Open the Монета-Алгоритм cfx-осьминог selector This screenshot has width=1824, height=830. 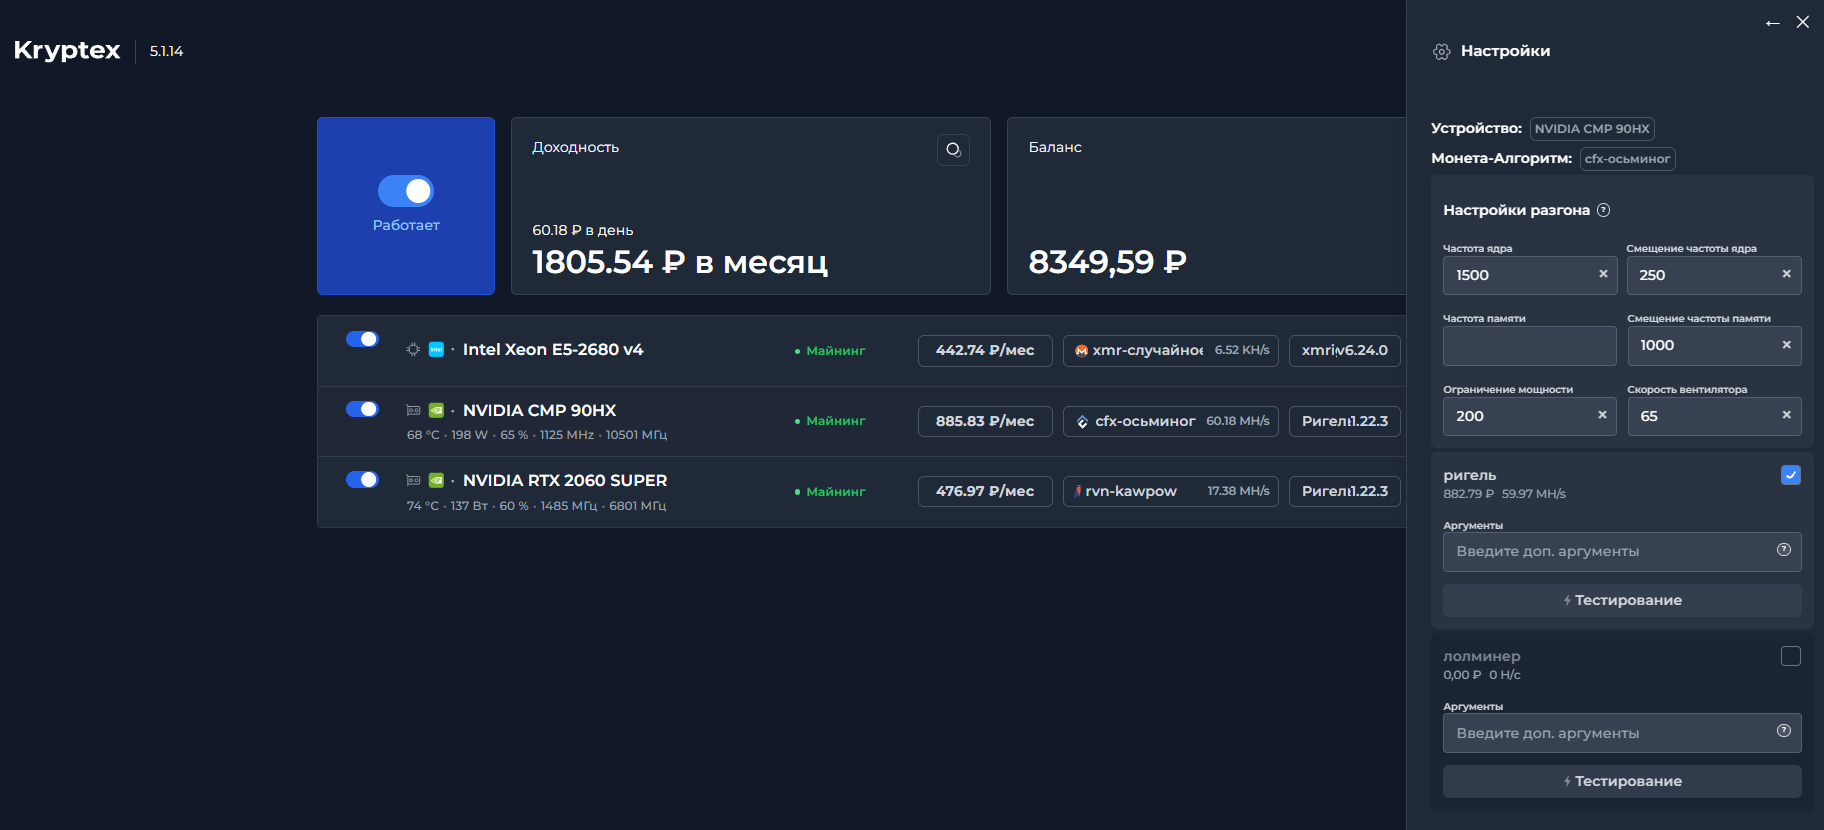1626,159
